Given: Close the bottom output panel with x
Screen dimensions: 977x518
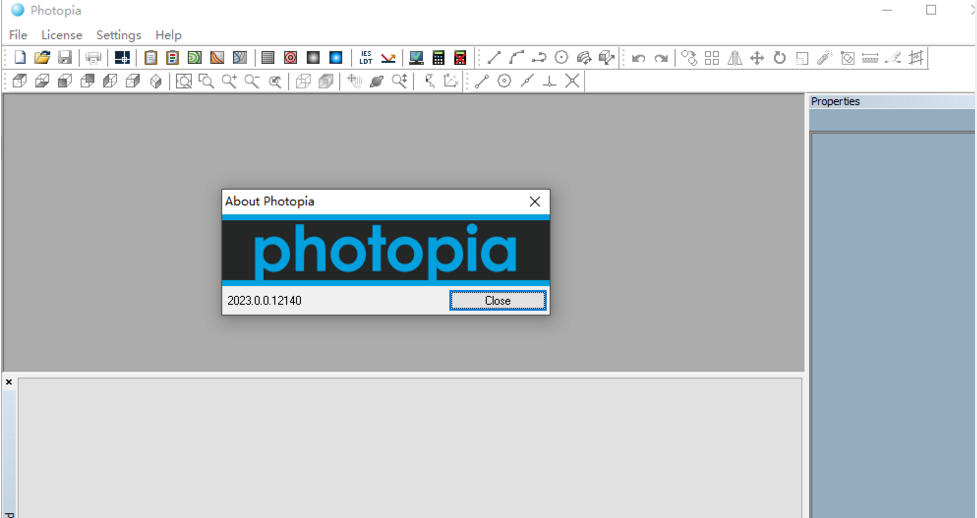Looking at the screenshot, I should coord(9,382).
